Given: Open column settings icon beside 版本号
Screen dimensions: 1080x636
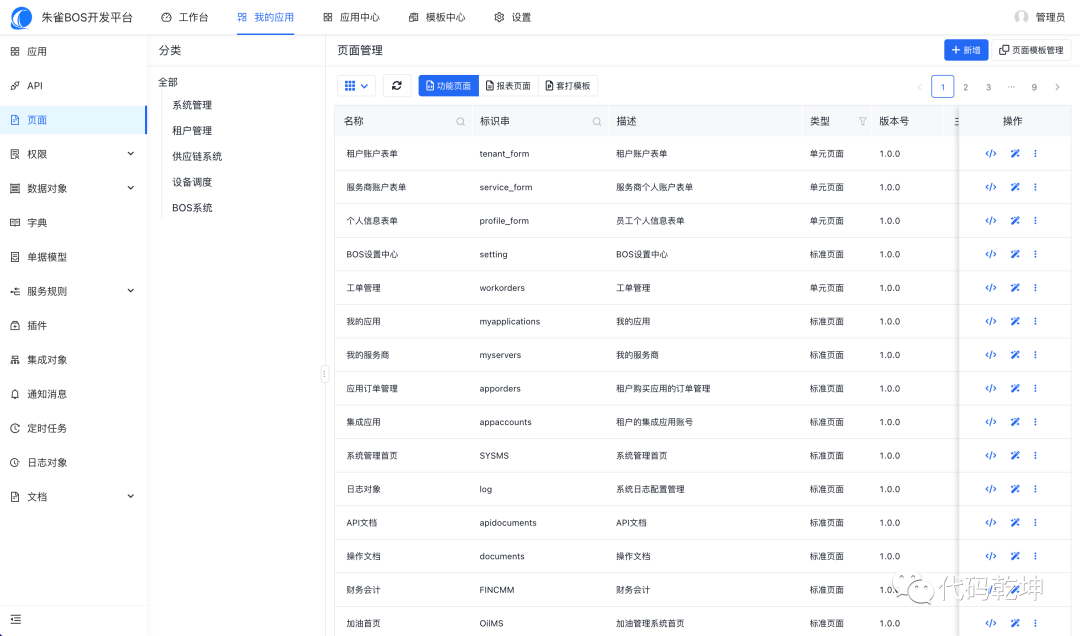Looking at the screenshot, I should (x=956, y=121).
